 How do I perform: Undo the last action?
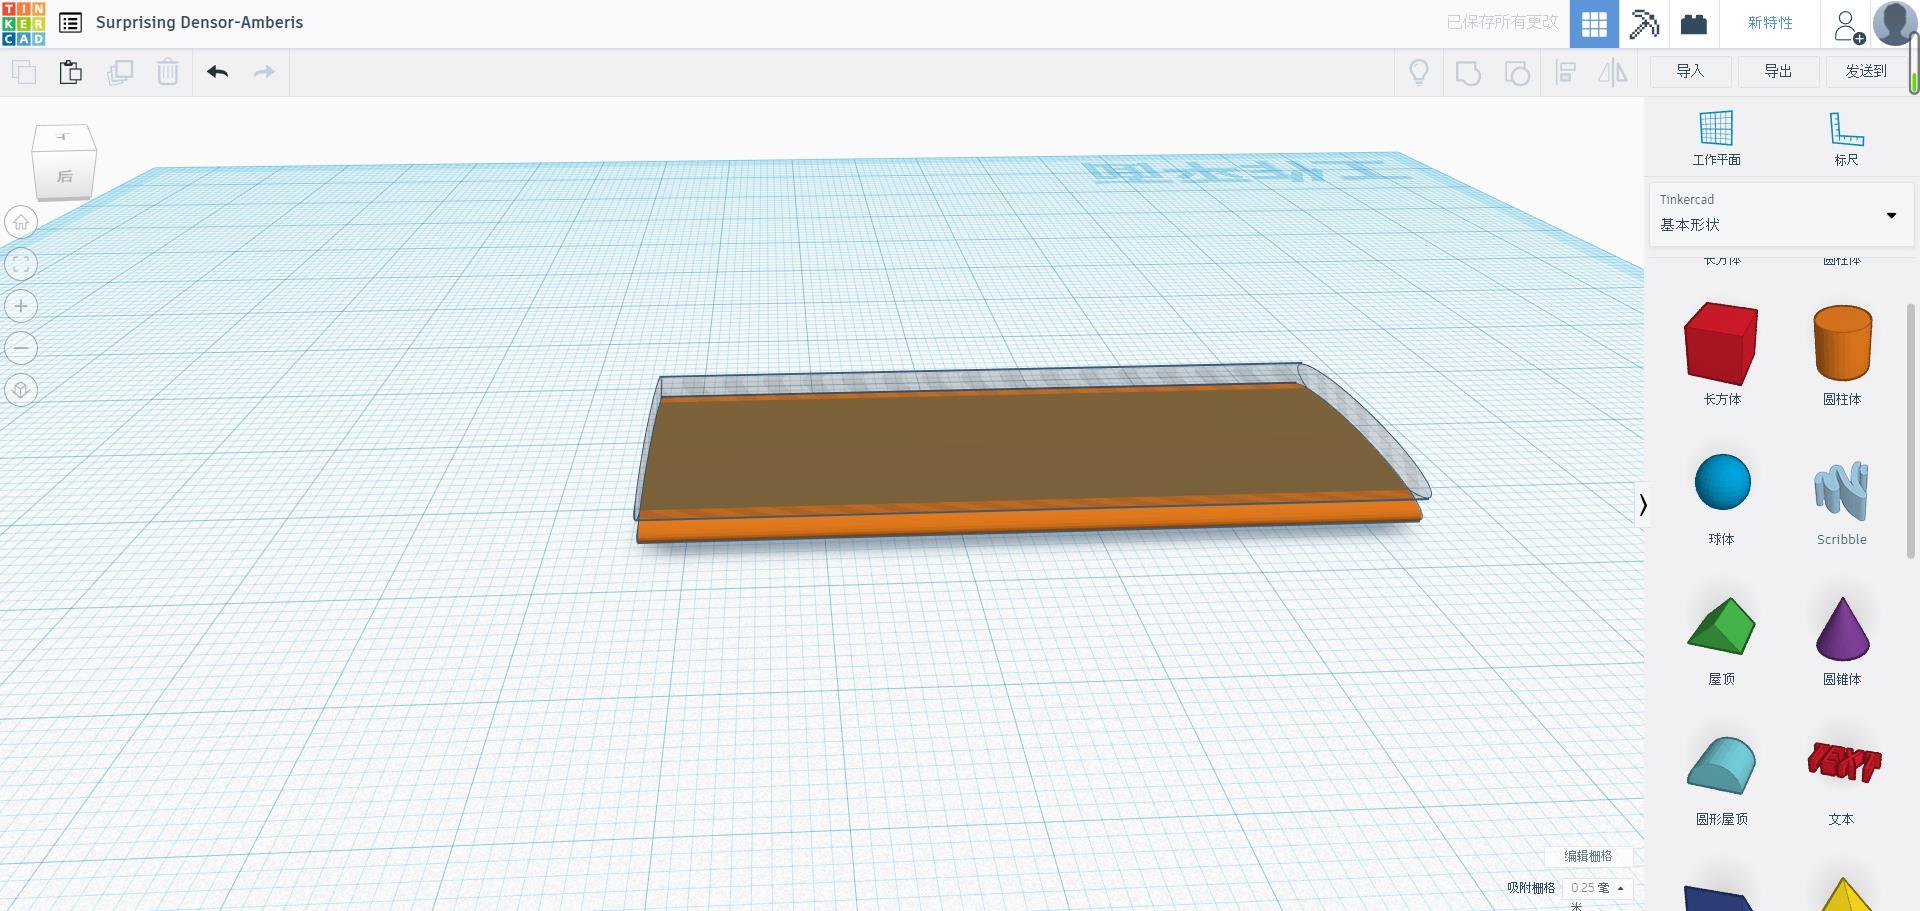pos(217,72)
